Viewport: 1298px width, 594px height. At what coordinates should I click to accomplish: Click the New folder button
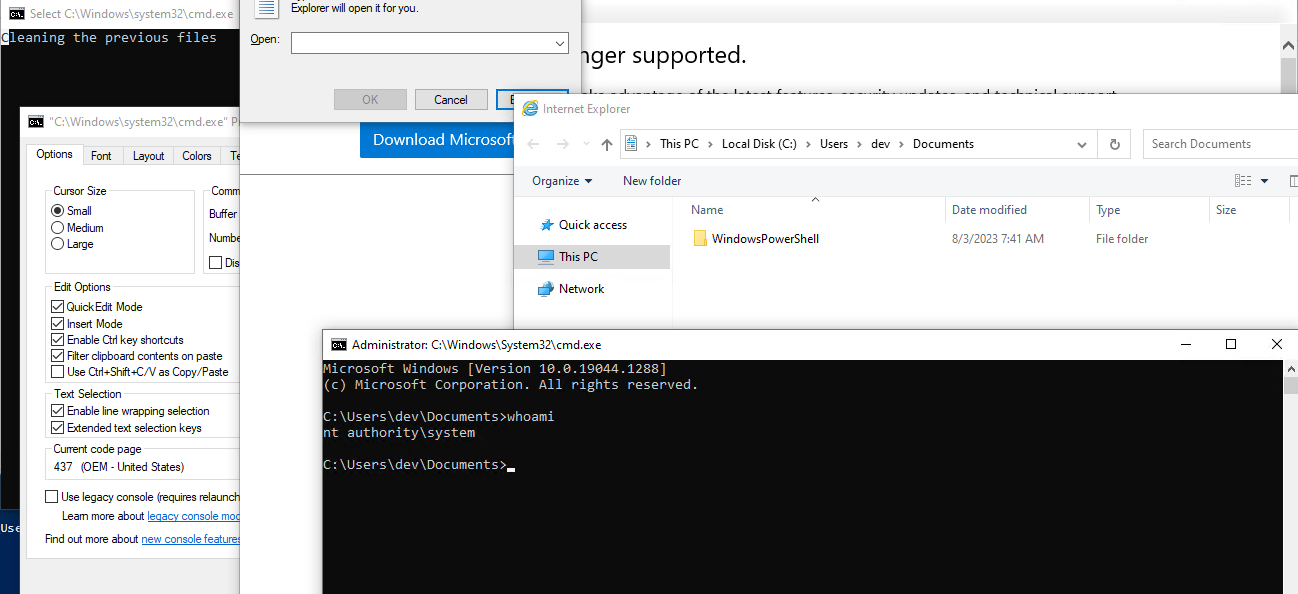(652, 181)
